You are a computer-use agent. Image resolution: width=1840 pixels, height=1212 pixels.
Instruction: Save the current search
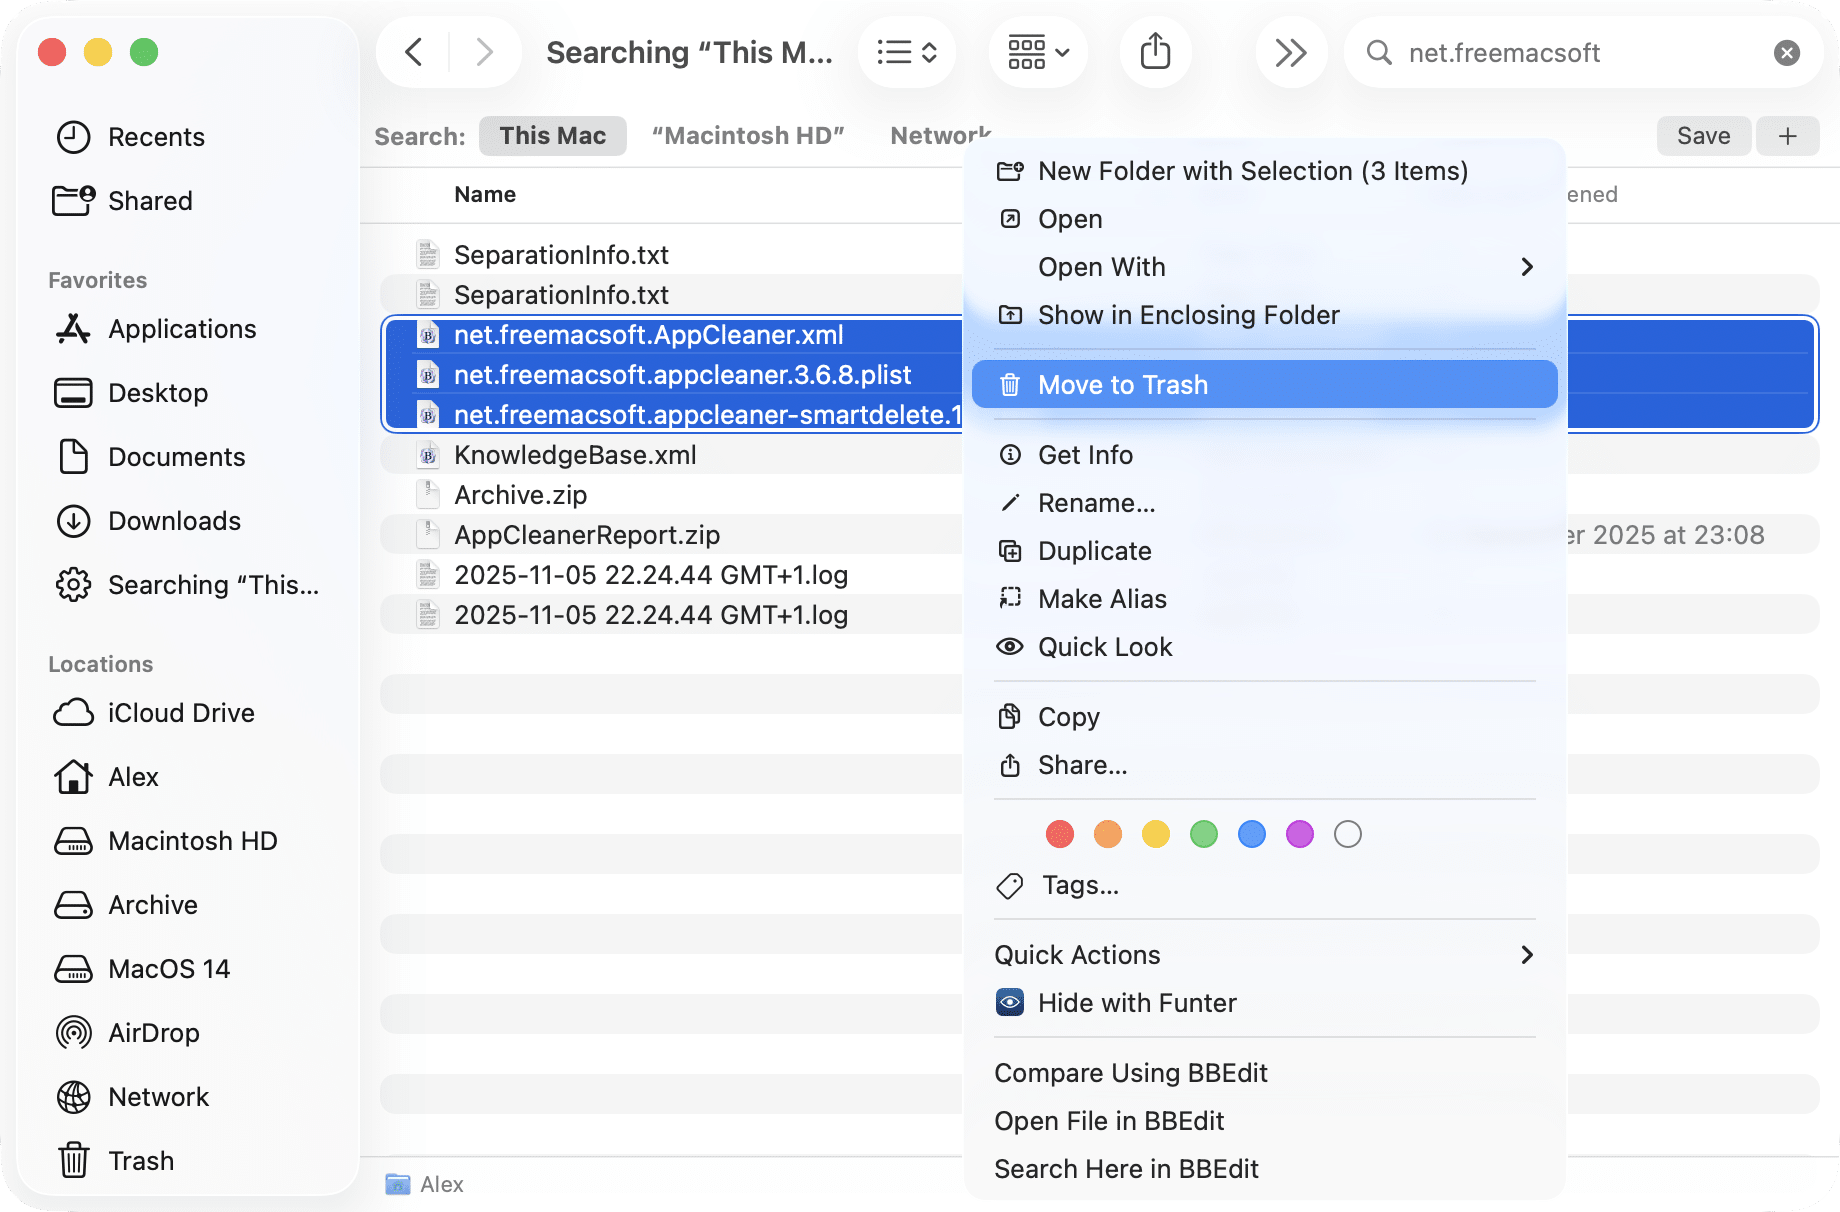1704,136
